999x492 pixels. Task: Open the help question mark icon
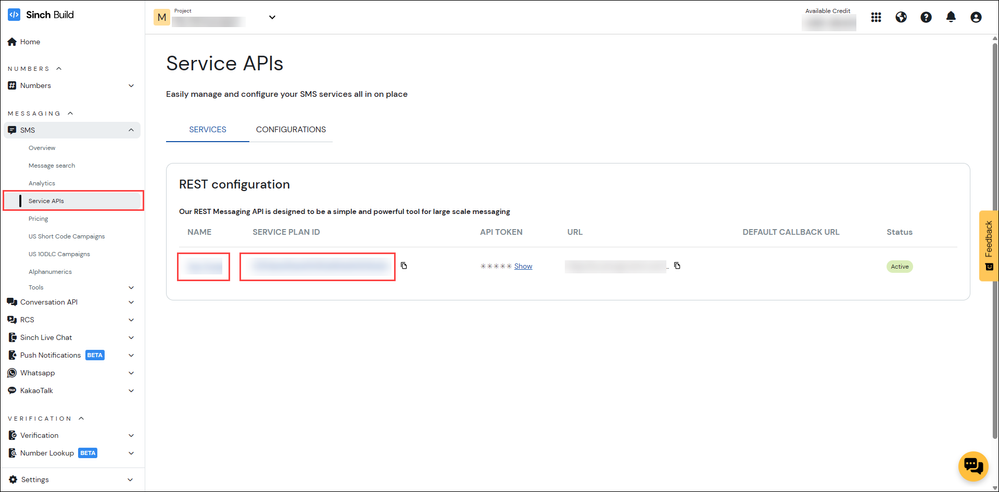[x=926, y=17]
